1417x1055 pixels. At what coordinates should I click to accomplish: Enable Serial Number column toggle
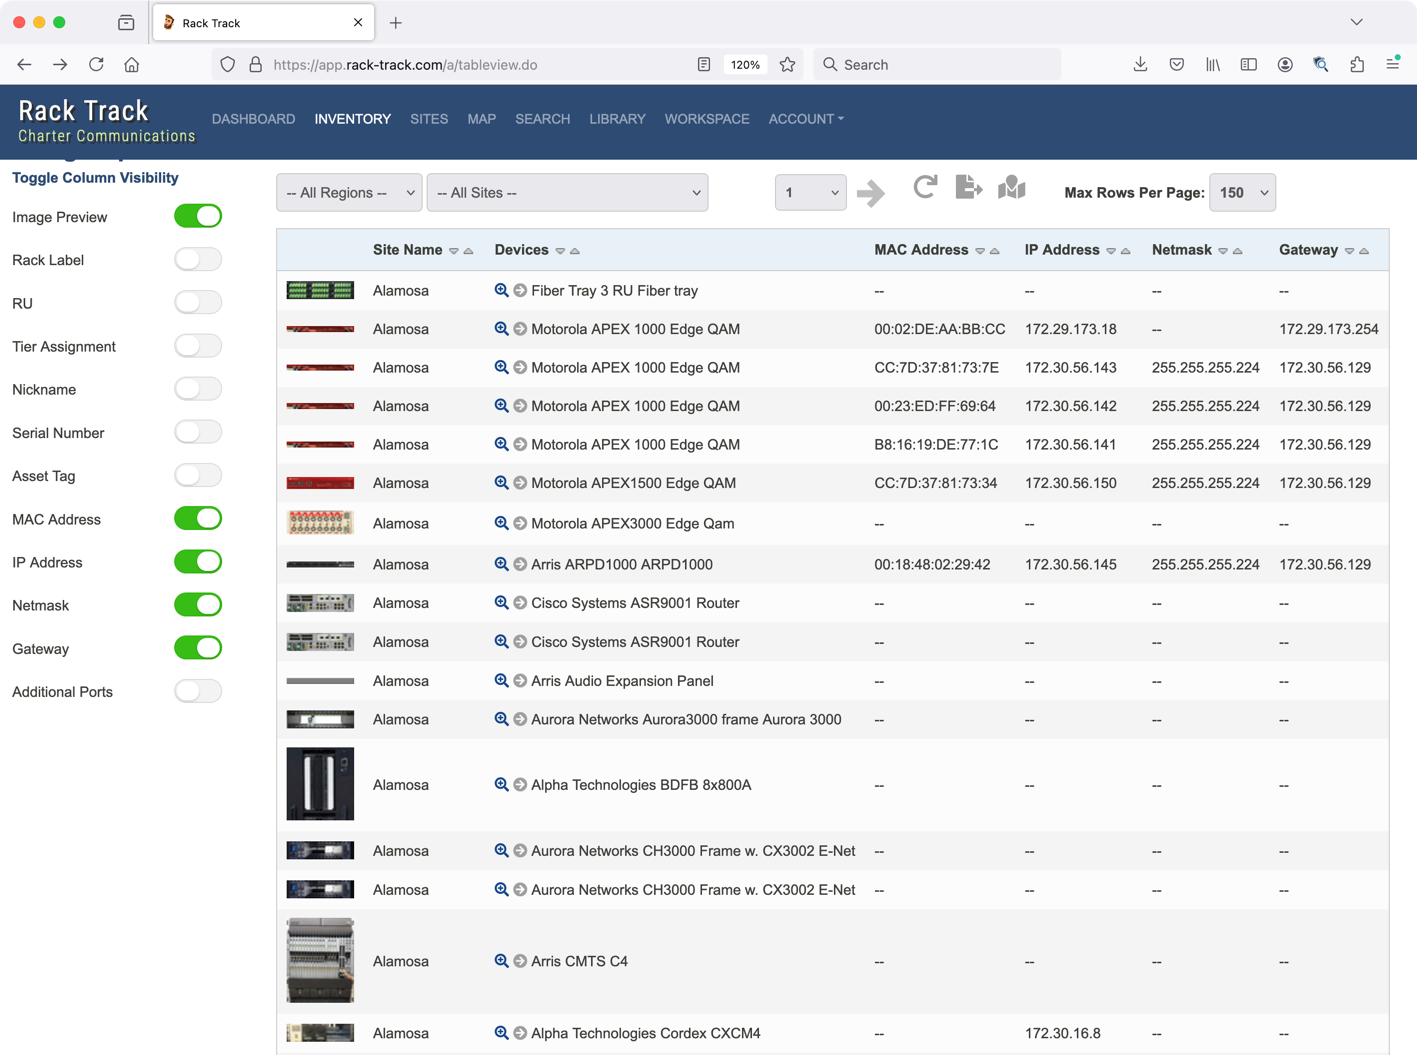pos(198,432)
